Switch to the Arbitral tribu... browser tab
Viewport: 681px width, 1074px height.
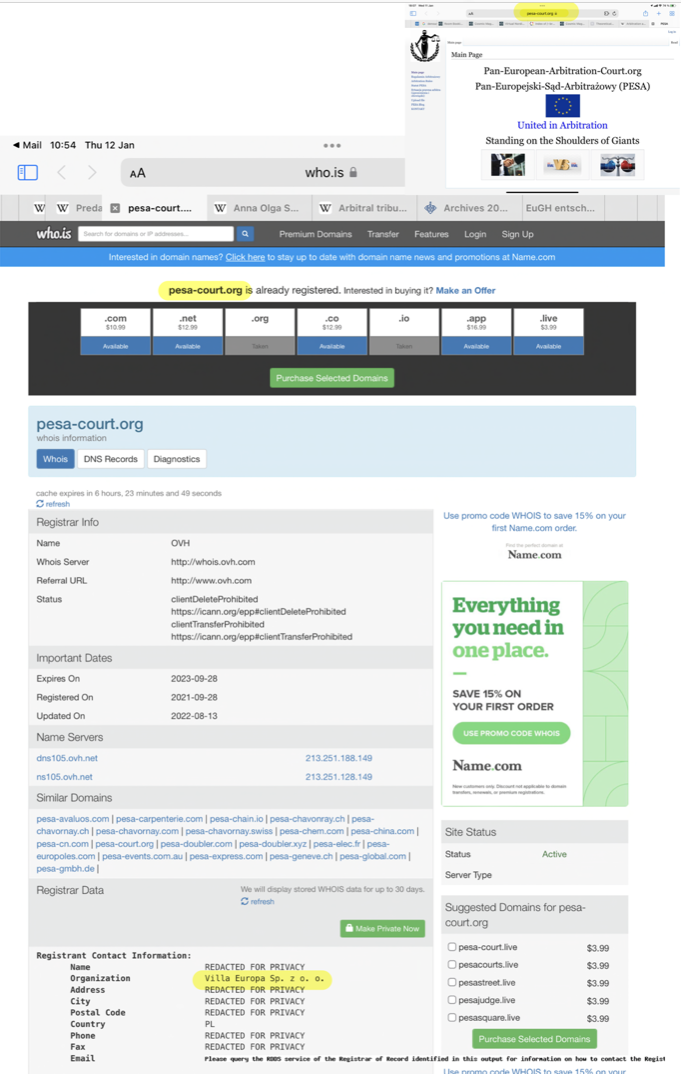[363, 208]
